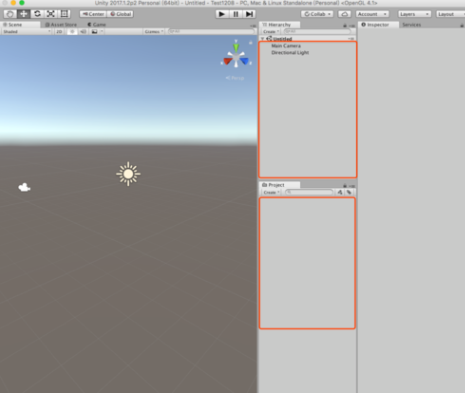465x393 pixels.
Task: Open the Shaded draw mode dropdown
Action: (27, 32)
